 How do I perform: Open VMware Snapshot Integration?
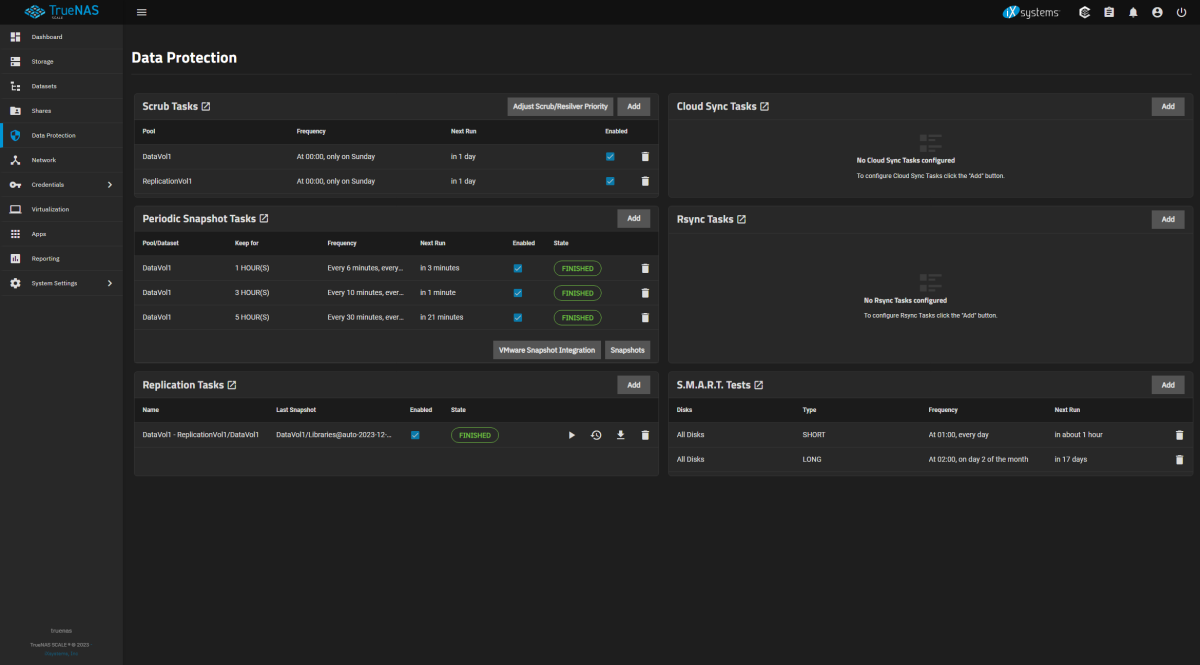coord(547,350)
